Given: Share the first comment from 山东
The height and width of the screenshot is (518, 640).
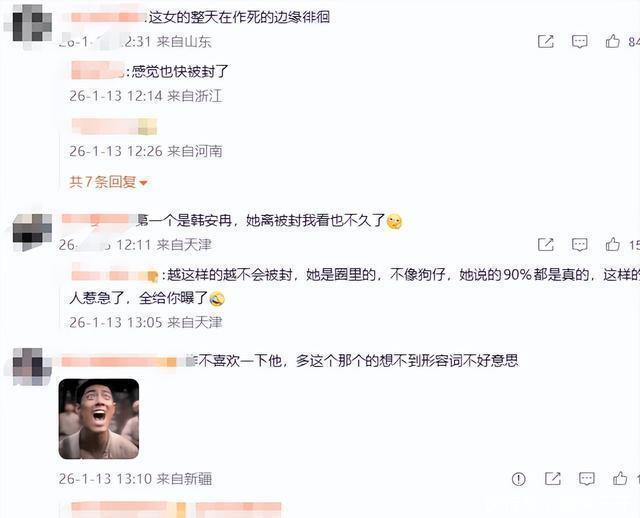Looking at the screenshot, I should [546, 41].
